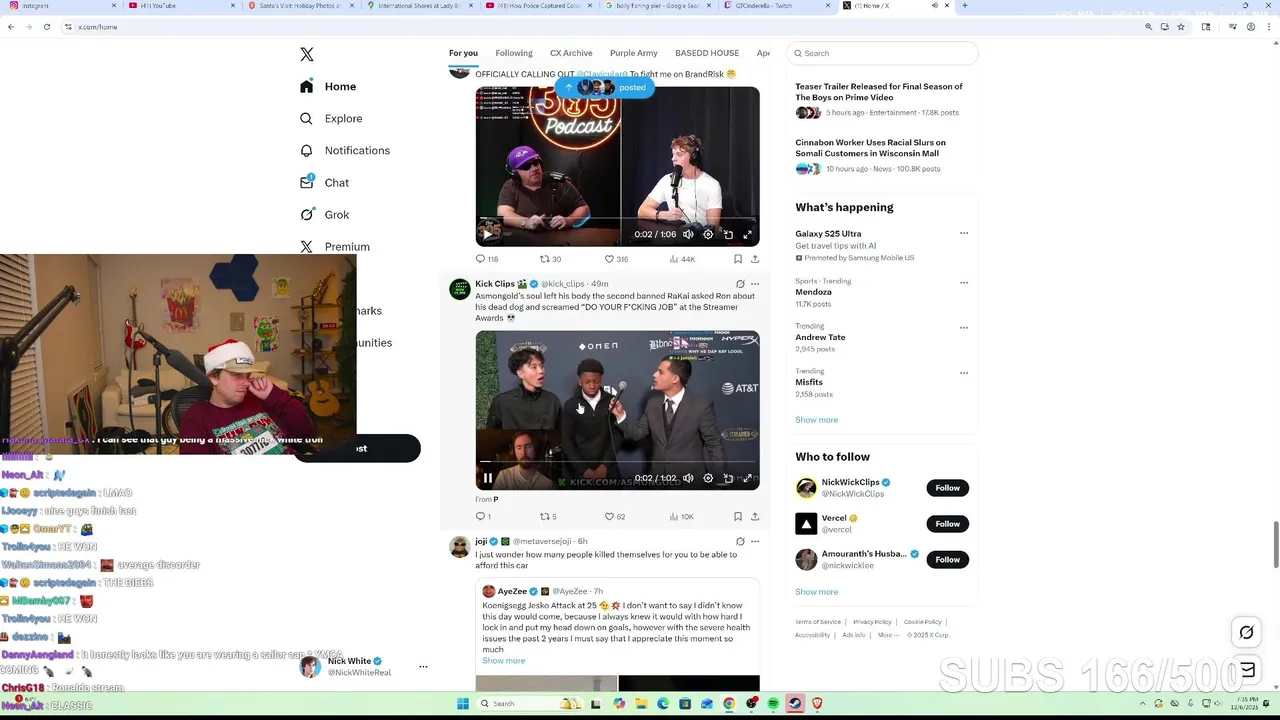Switch to the YouTube browser tab
1280x720 pixels.
coord(180,6)
